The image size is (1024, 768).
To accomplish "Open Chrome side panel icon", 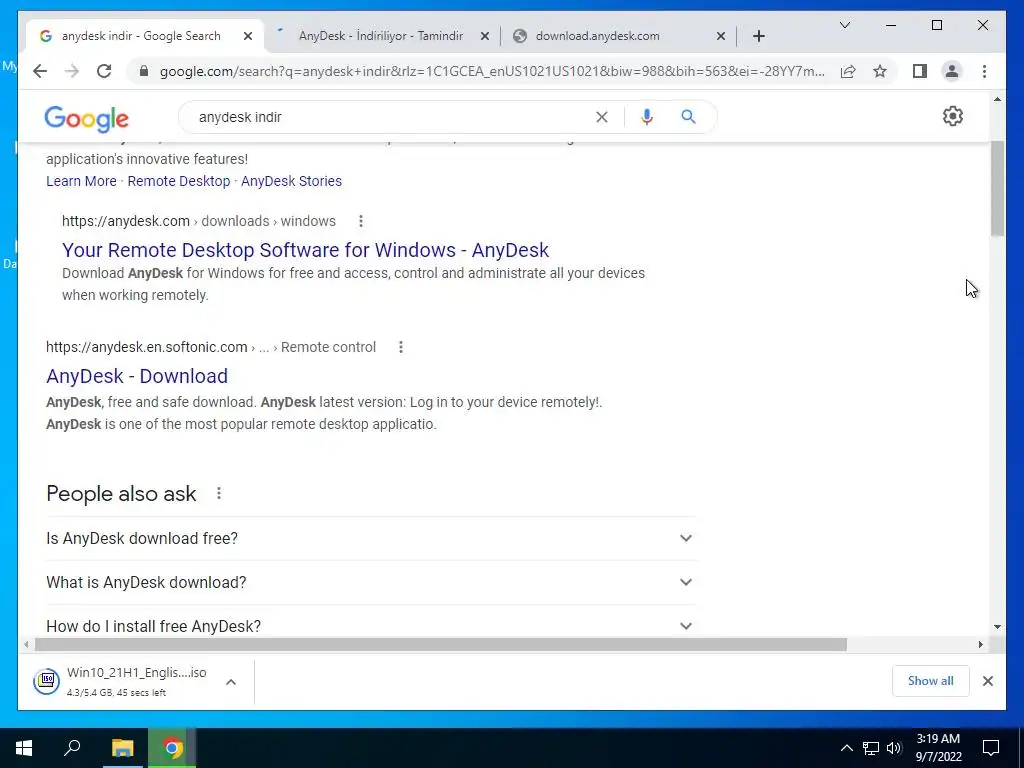I will click(x=920, y=71).
